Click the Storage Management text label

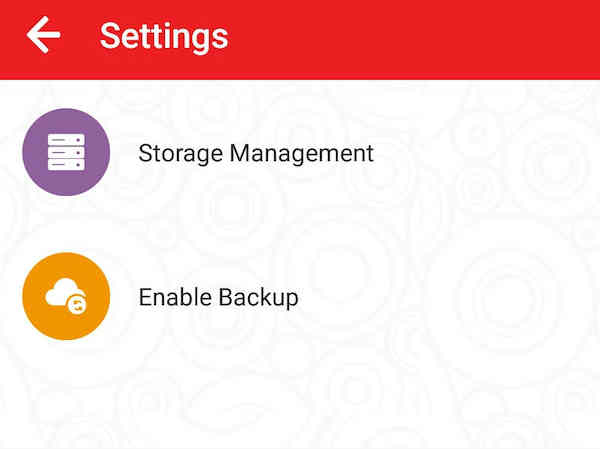255,153
